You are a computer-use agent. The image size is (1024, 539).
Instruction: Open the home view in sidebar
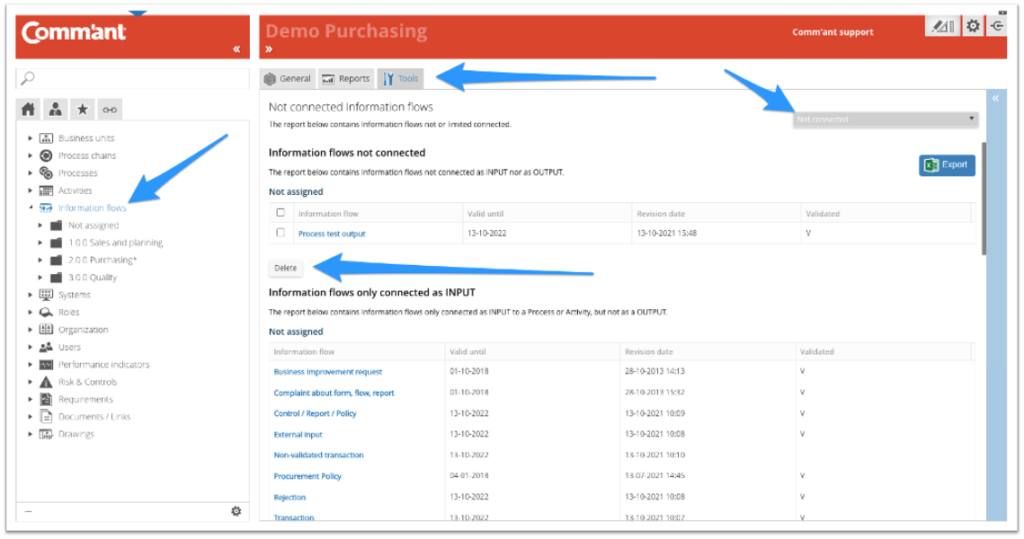(29, 109)
